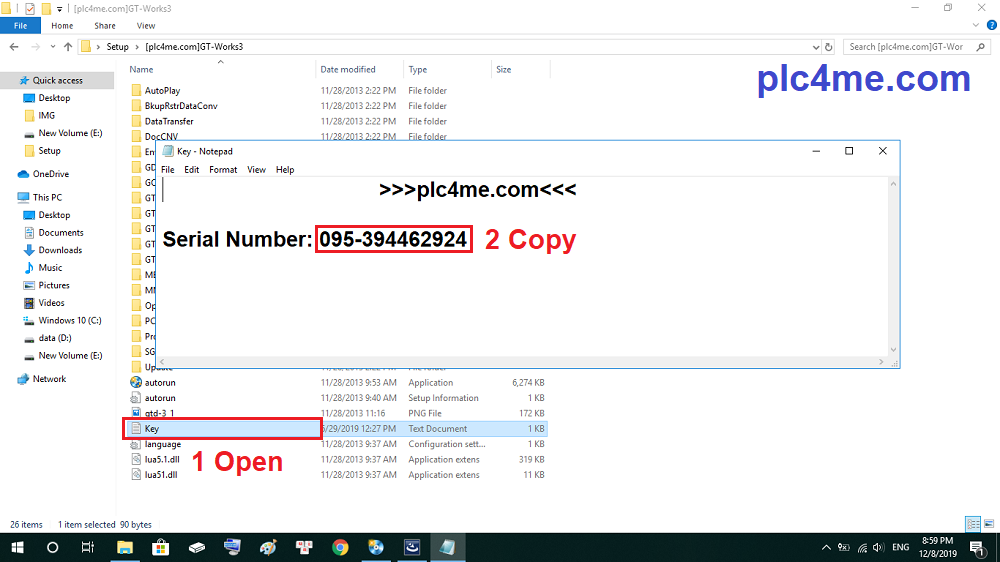Open Notepad View menu
The width and height of the screenshot is (1000, 562).
(256, 170)
